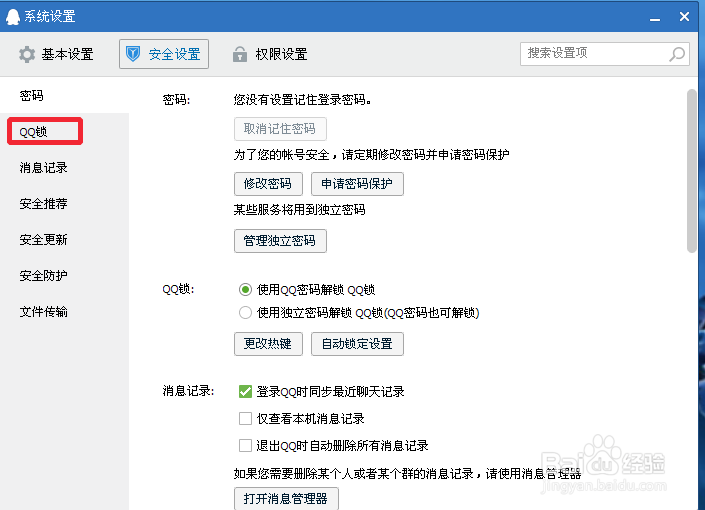Screen dimensions: 705x510
Task: Enable 退出QQ时自动删除所有消息记录 checkbox
Action: click(245, 446)
